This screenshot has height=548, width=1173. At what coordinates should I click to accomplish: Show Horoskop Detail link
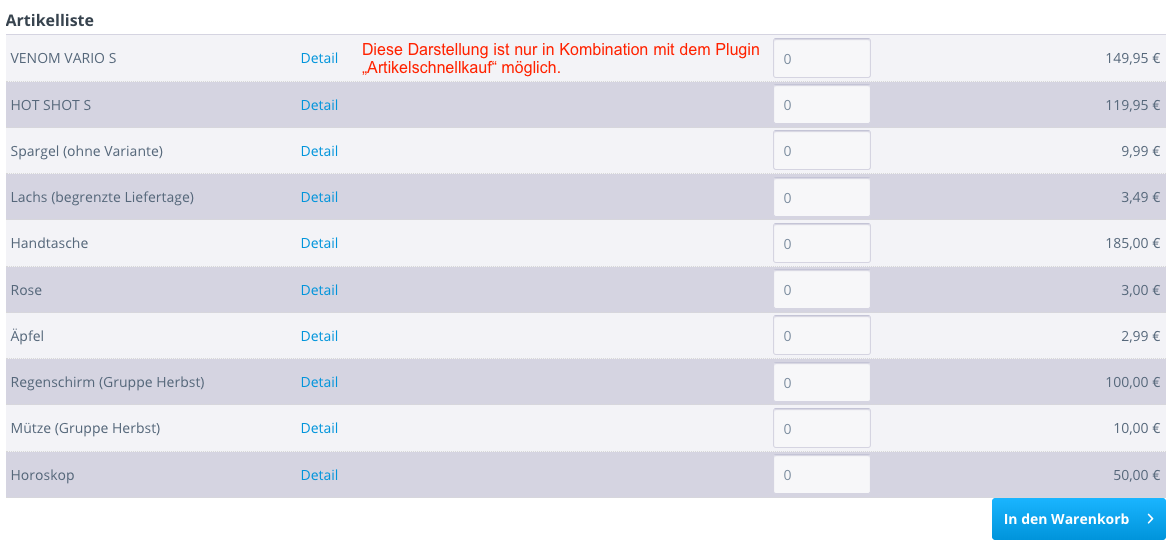(x=319, y=475)
